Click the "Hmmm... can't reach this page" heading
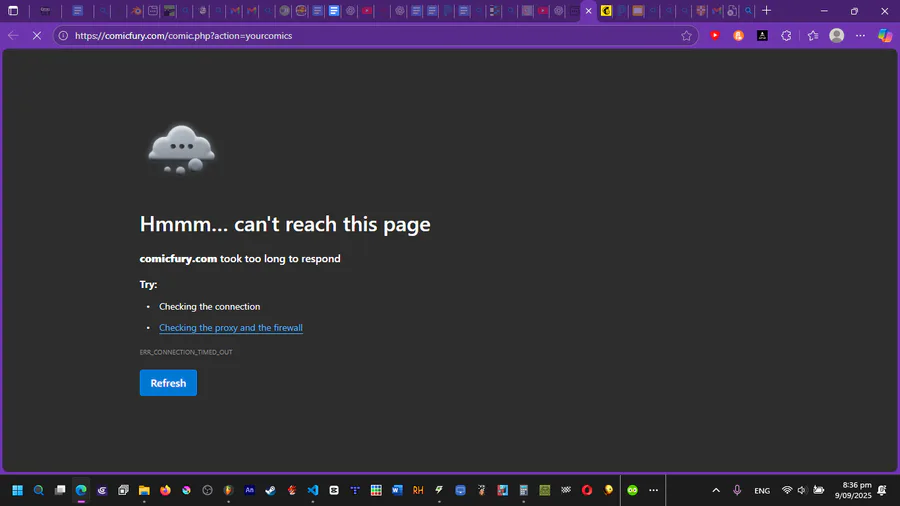 click(x=285, y=224)
